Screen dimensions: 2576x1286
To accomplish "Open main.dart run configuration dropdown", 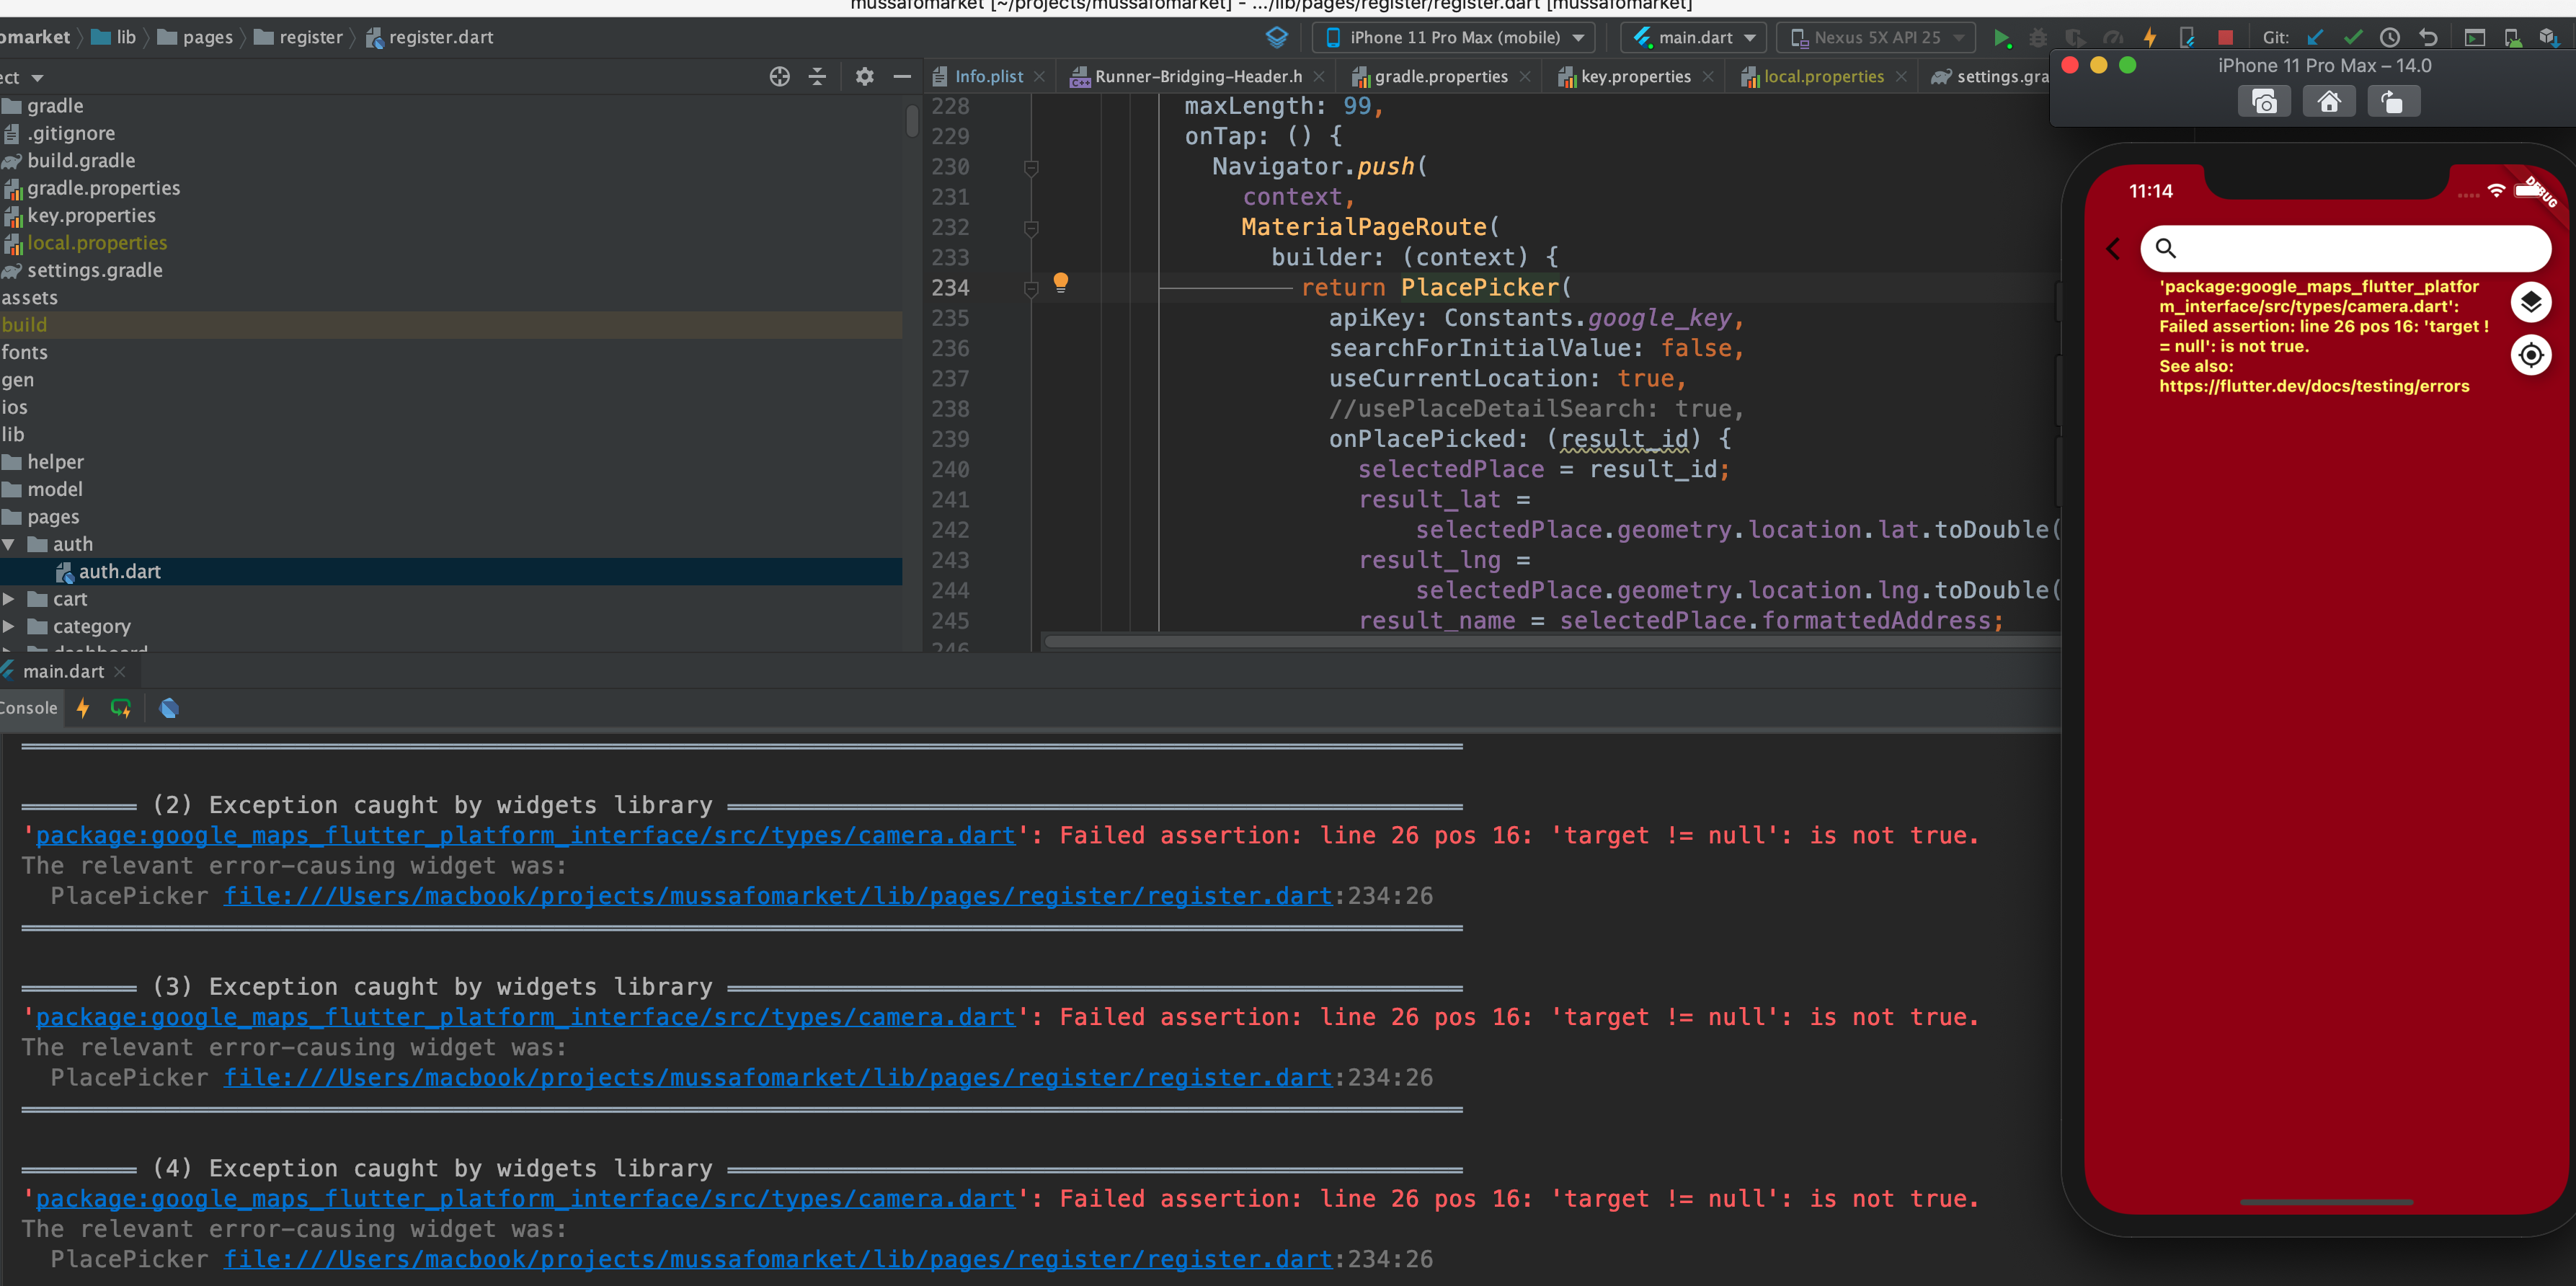I will point(1694,38).
